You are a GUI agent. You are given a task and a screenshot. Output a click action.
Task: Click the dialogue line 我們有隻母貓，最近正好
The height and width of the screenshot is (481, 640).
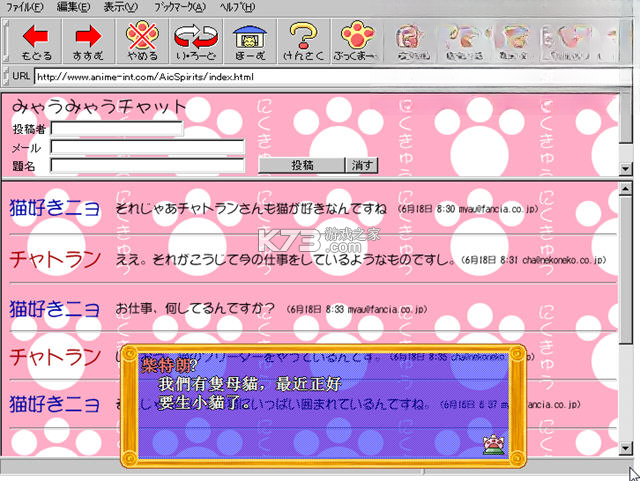click(250, 384)
